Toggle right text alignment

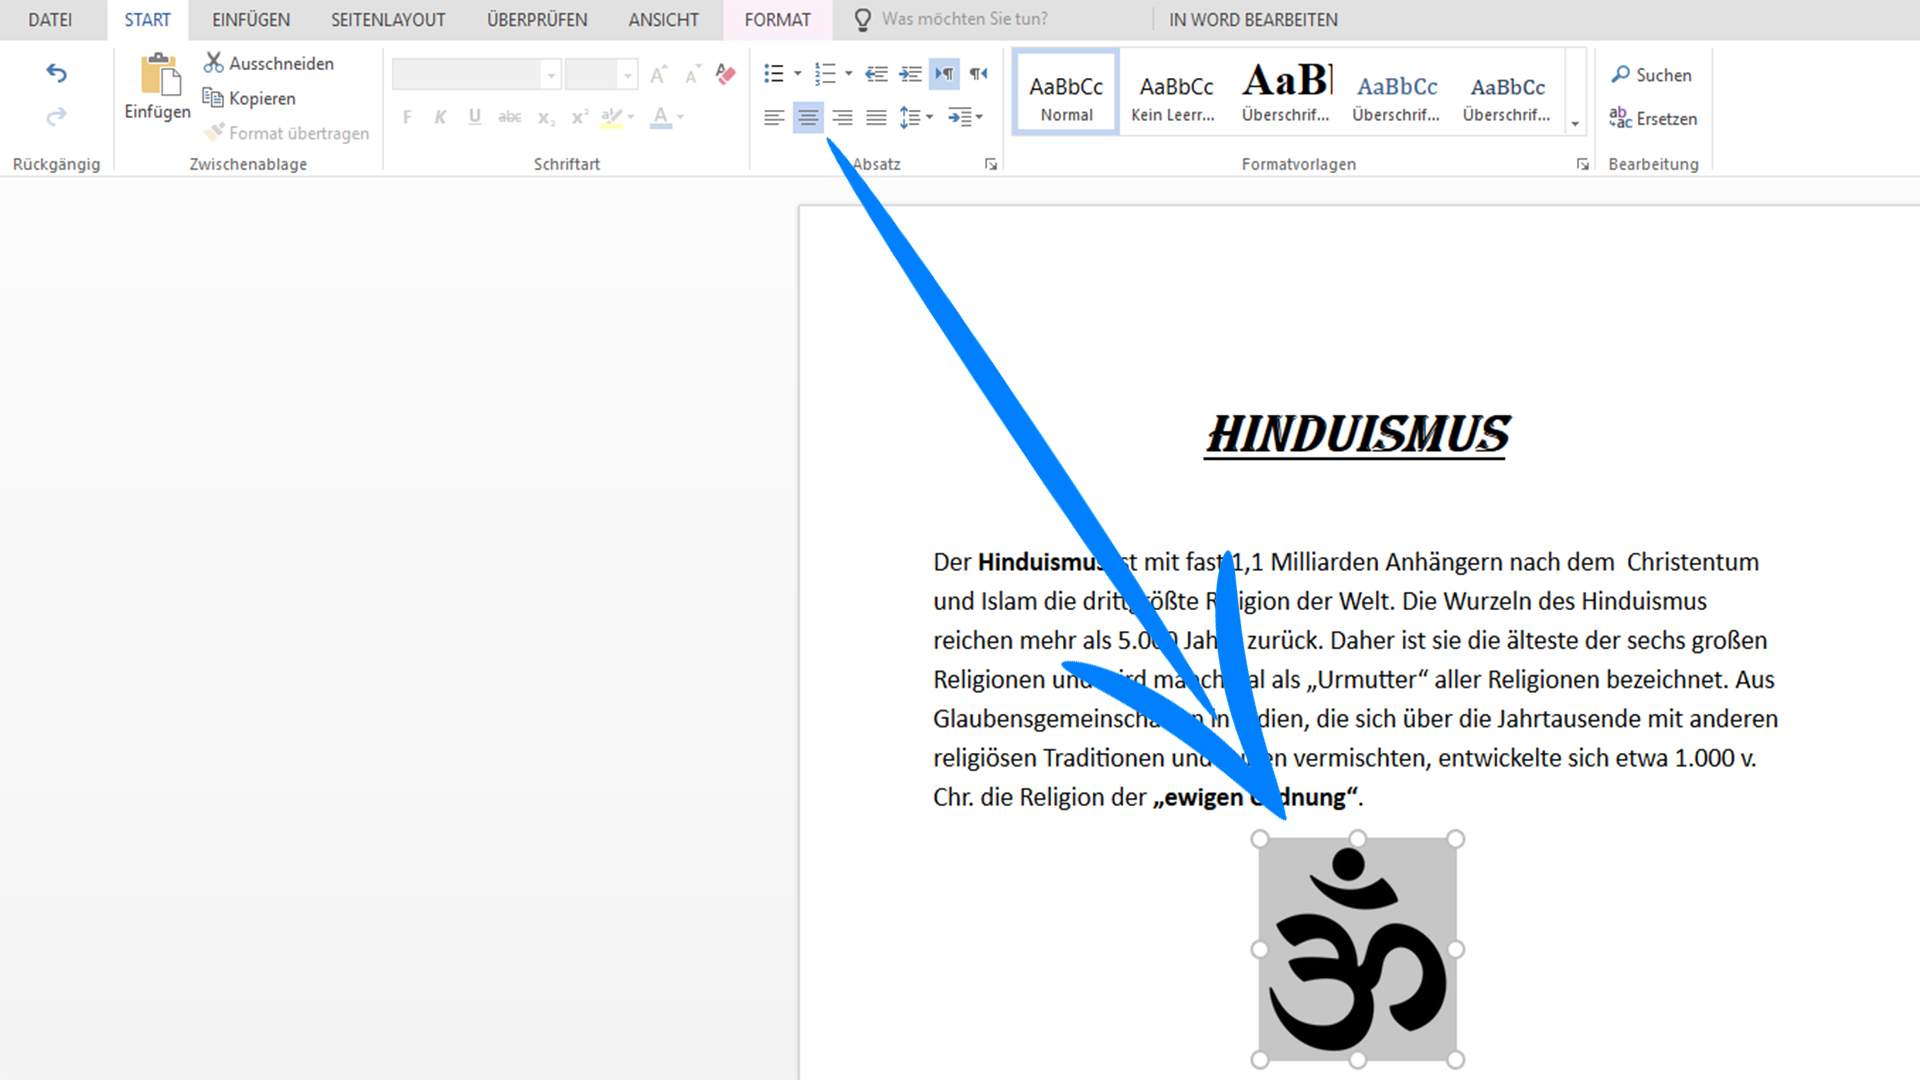pos(842,117)
